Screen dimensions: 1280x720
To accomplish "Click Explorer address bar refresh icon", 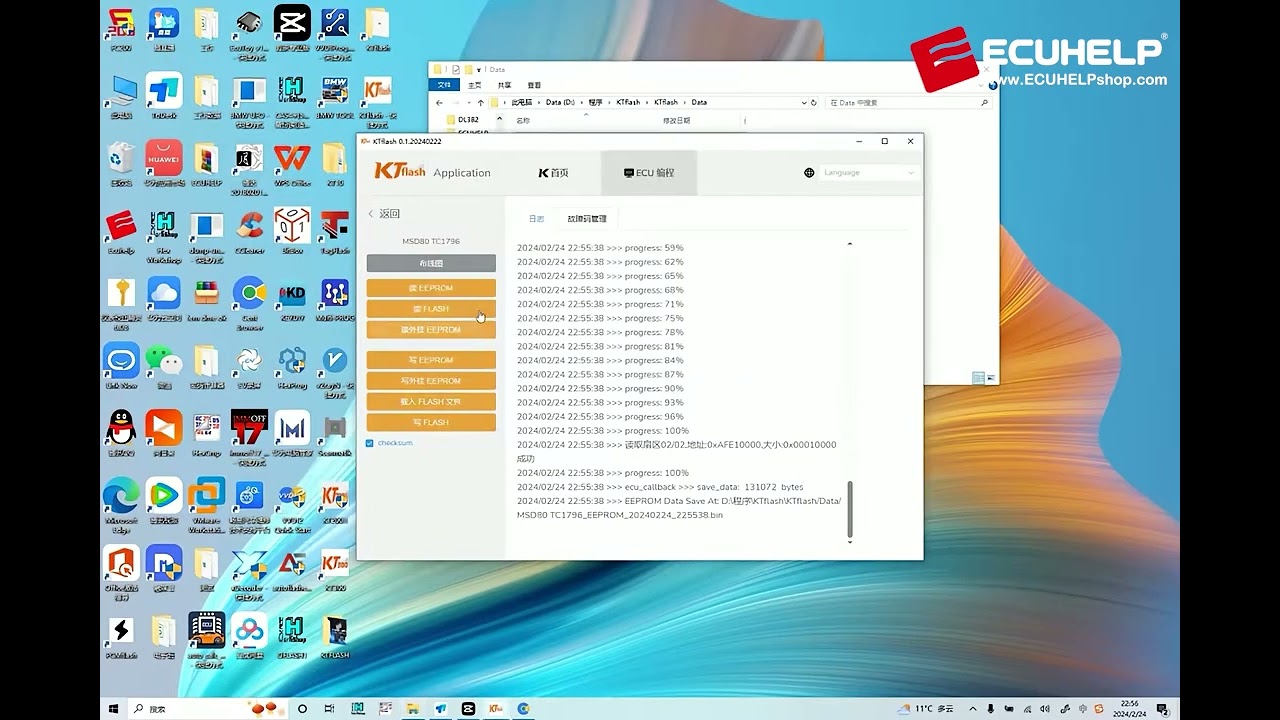I will [x=814, y=103].
